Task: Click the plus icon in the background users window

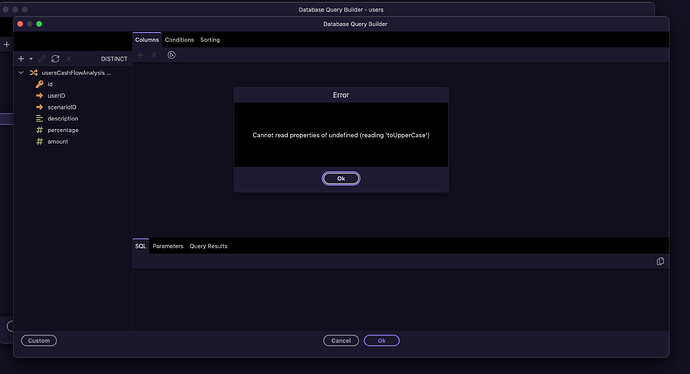Action: [7, 44]
